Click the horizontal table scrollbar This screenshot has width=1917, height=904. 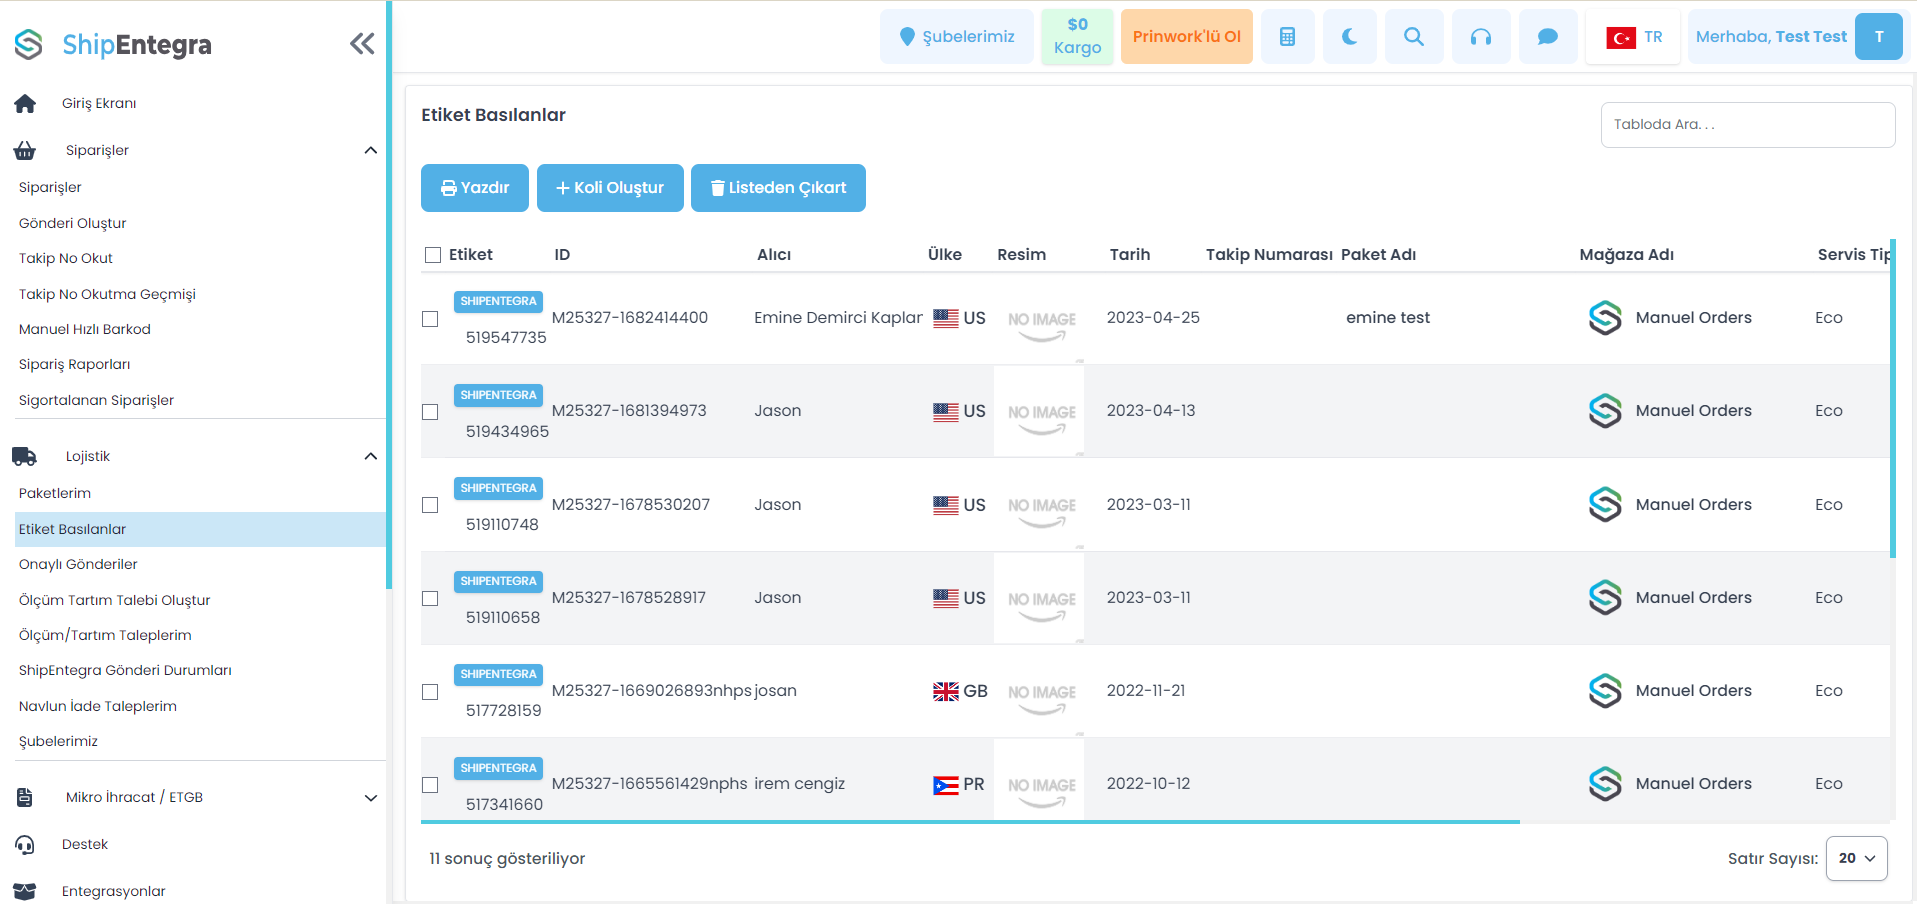click(969, 822)
